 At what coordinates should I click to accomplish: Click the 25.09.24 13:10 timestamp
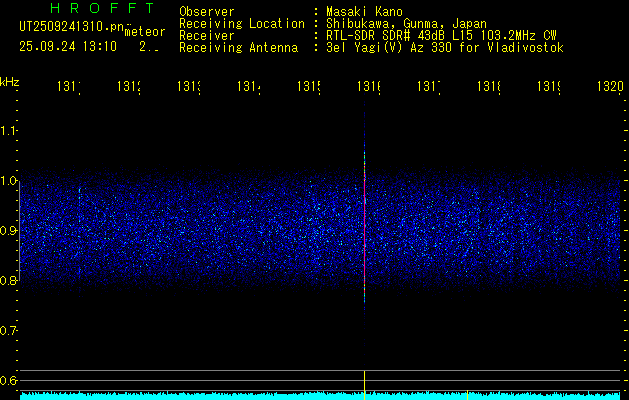(68, 46)
